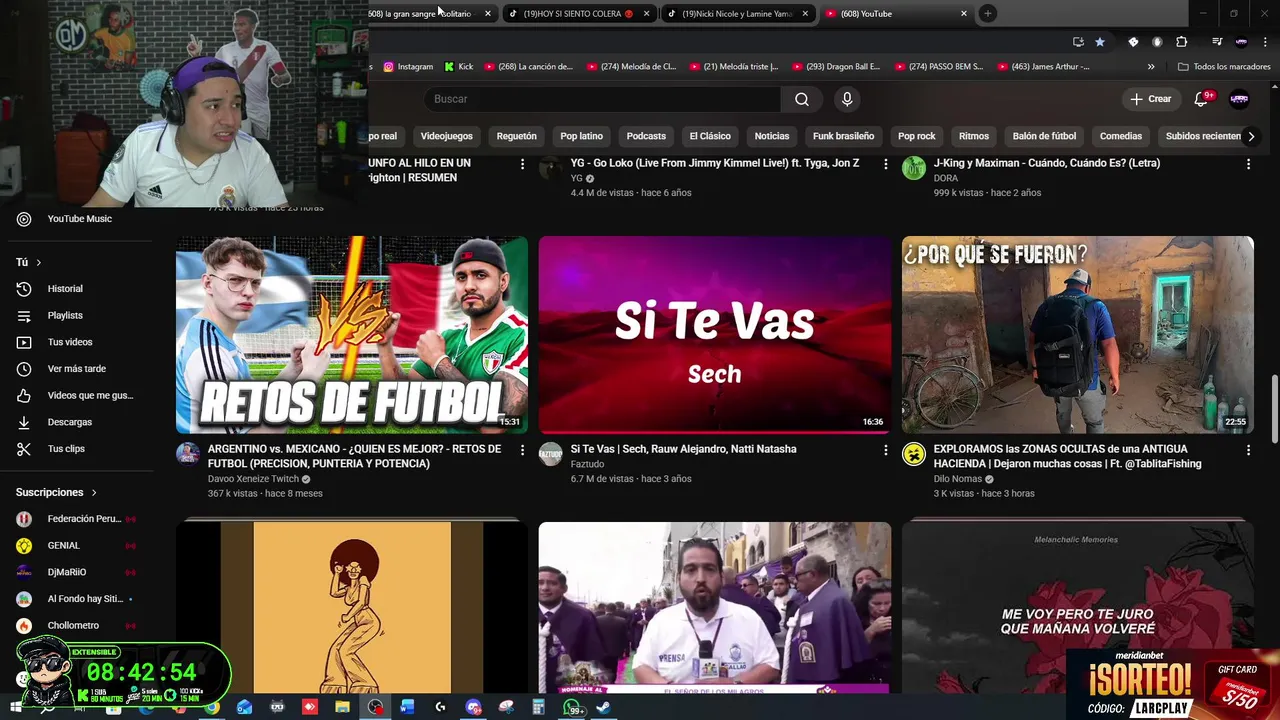Click Davoo Xeneize Twitch channel avatar
1280x720 pixels.
[x=188, y=454]
